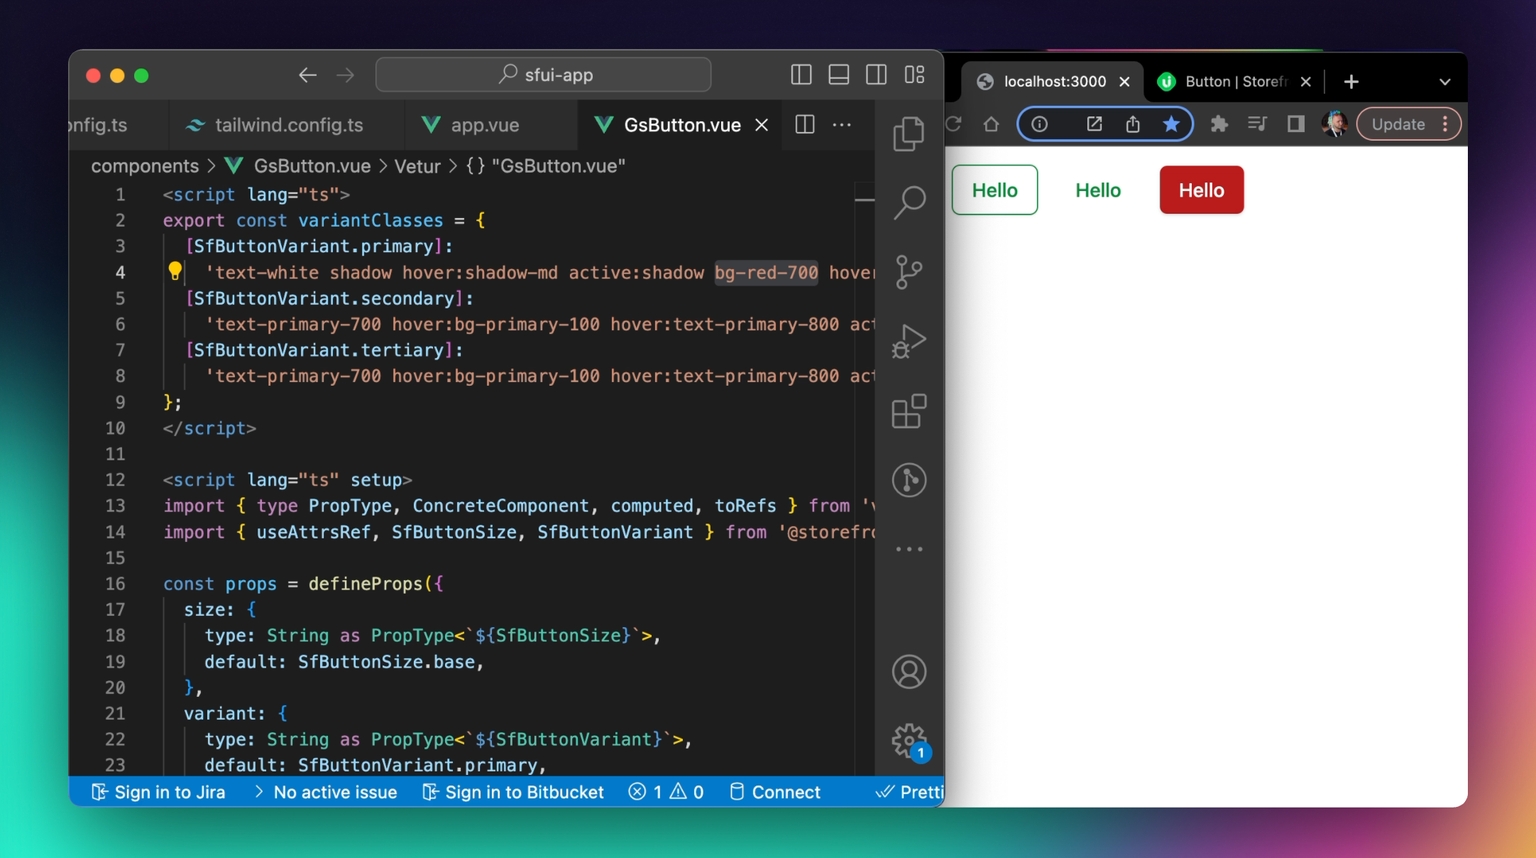Toggle the browser side panel icon
Screen dimensions: 1536x858
(x=1296, y=124)
